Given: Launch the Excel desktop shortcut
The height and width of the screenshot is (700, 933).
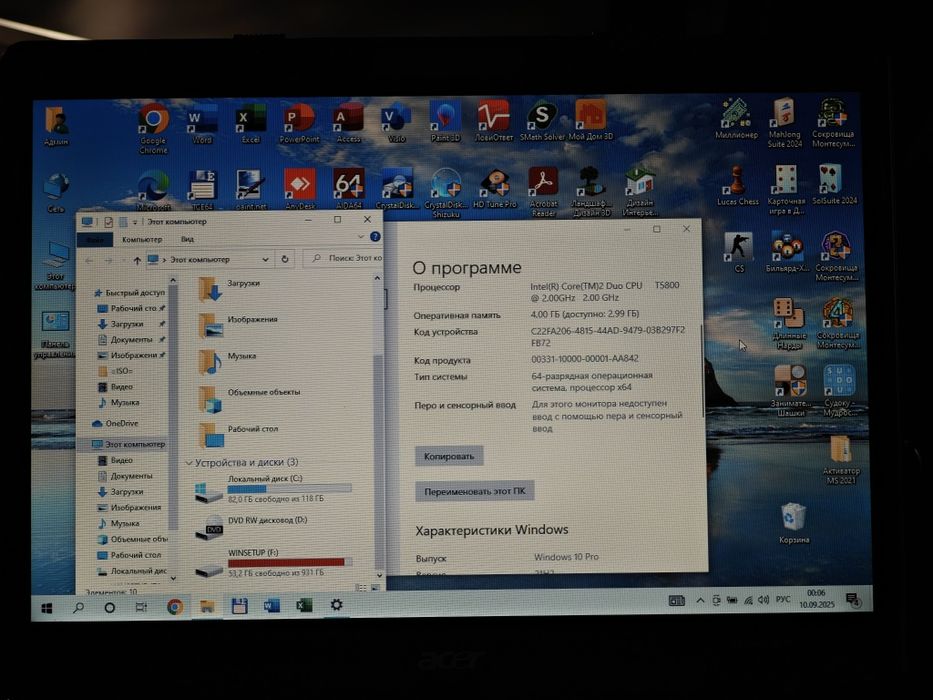Looking at the screenshot, I should [x=251, y=124].
